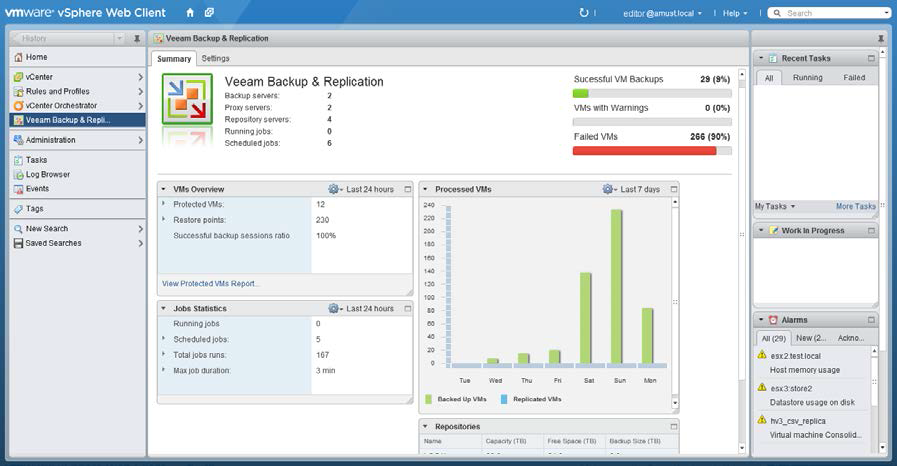Click the Successful VM Backups progress bar
The width and height of the screenshot is (897, 466).
pos(652,93)
